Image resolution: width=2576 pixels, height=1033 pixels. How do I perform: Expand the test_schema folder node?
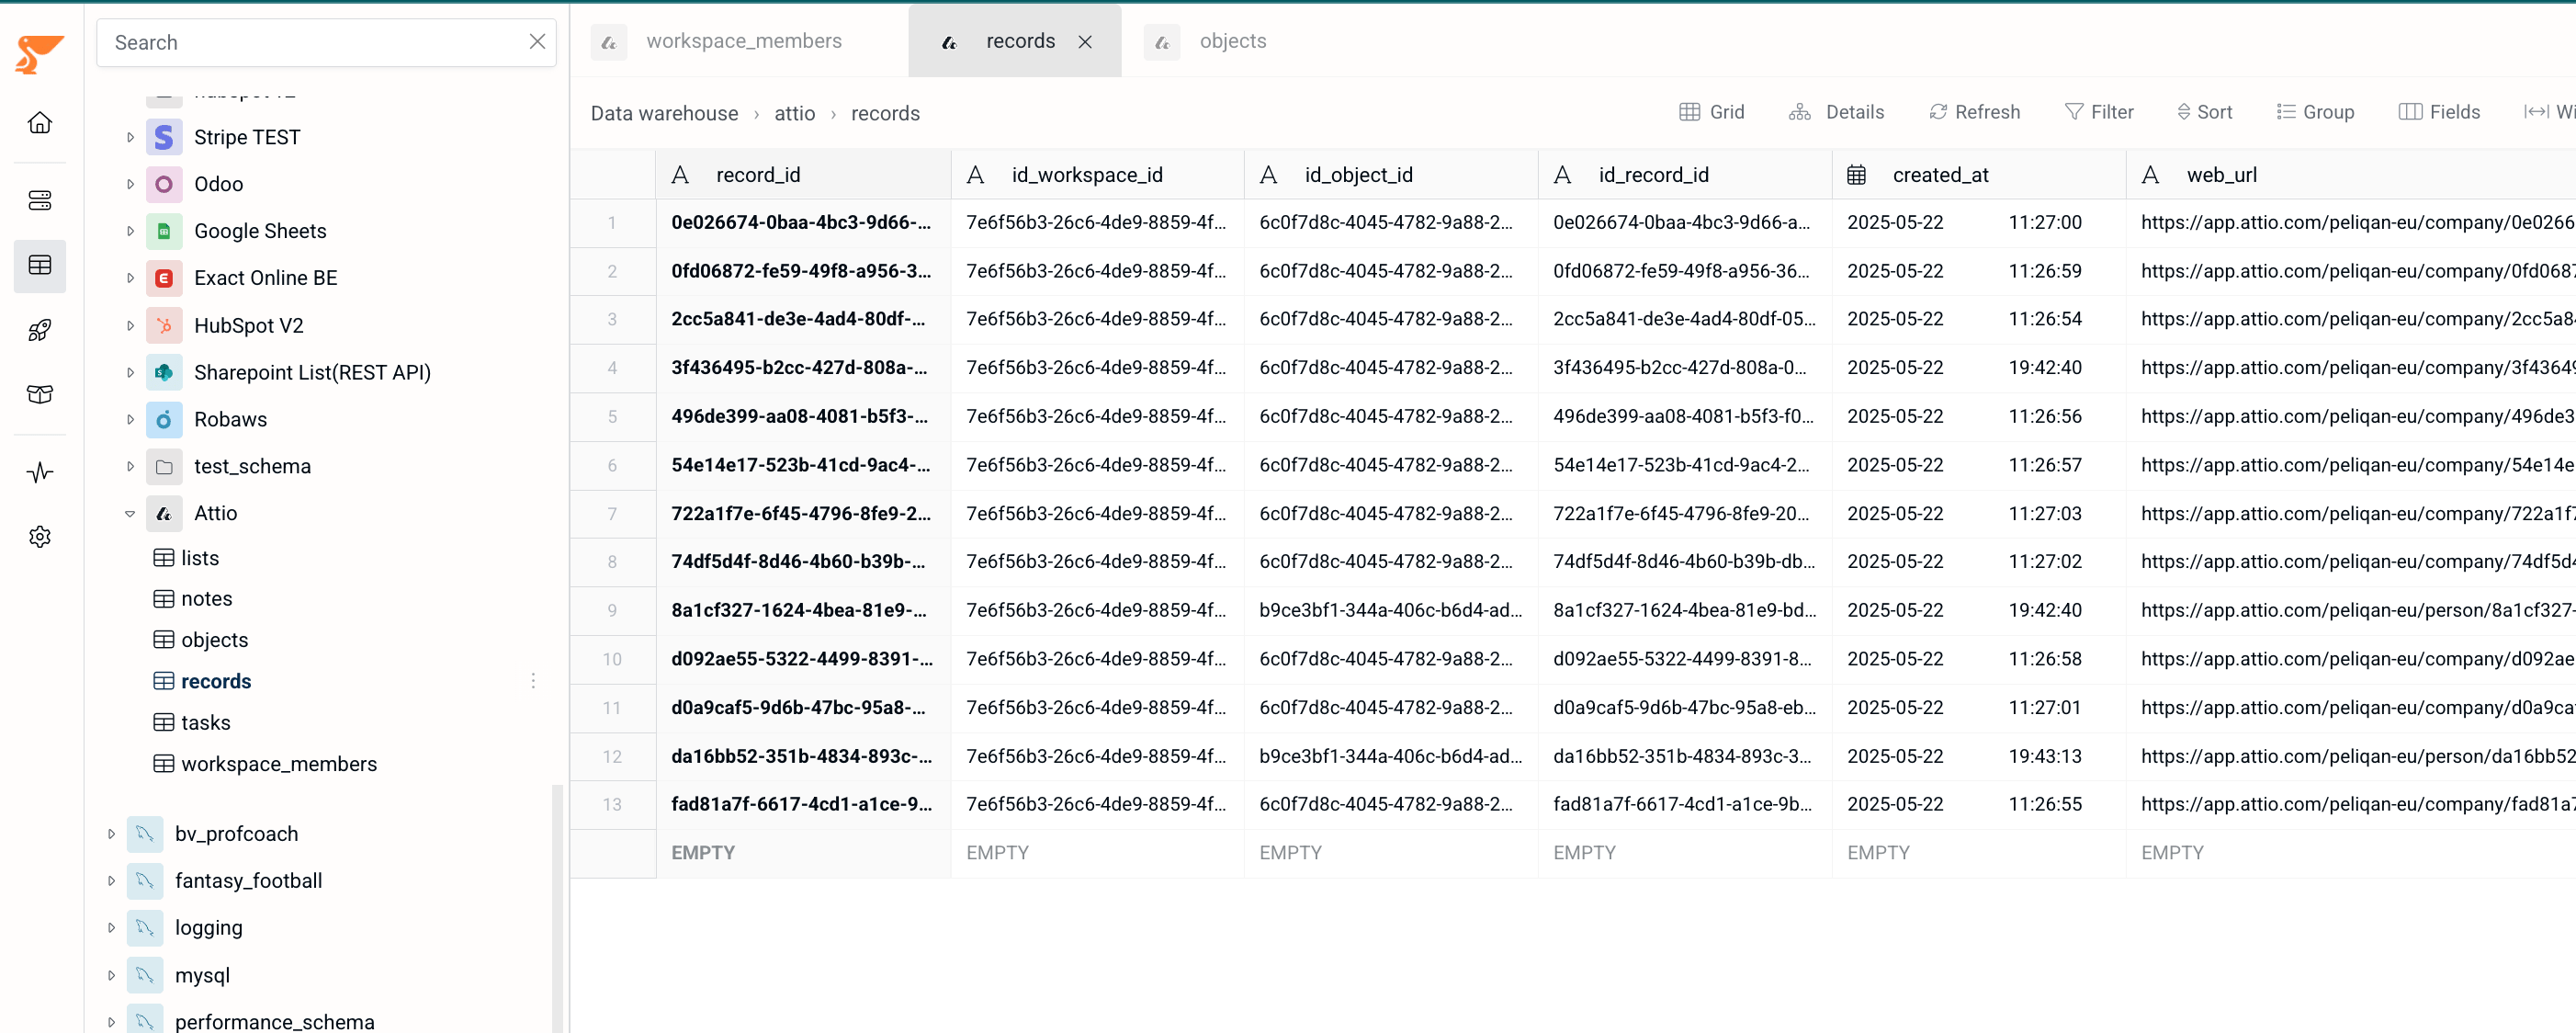130,466
